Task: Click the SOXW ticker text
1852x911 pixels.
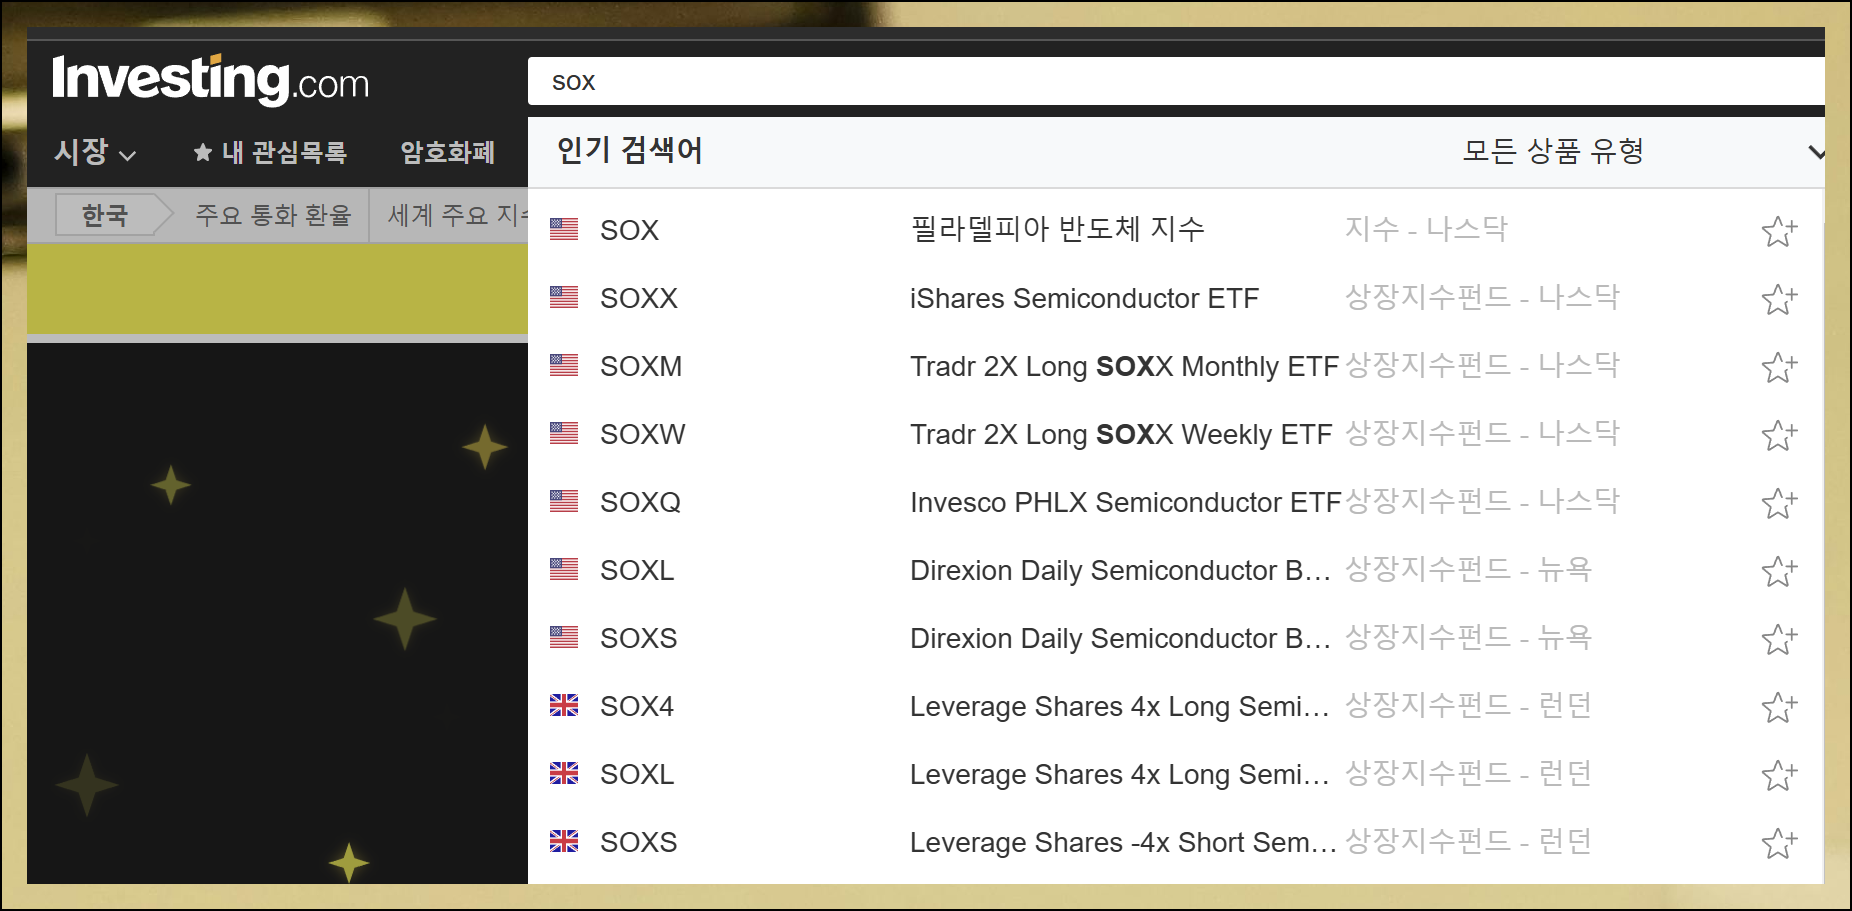Action: (x=643, y=434)
